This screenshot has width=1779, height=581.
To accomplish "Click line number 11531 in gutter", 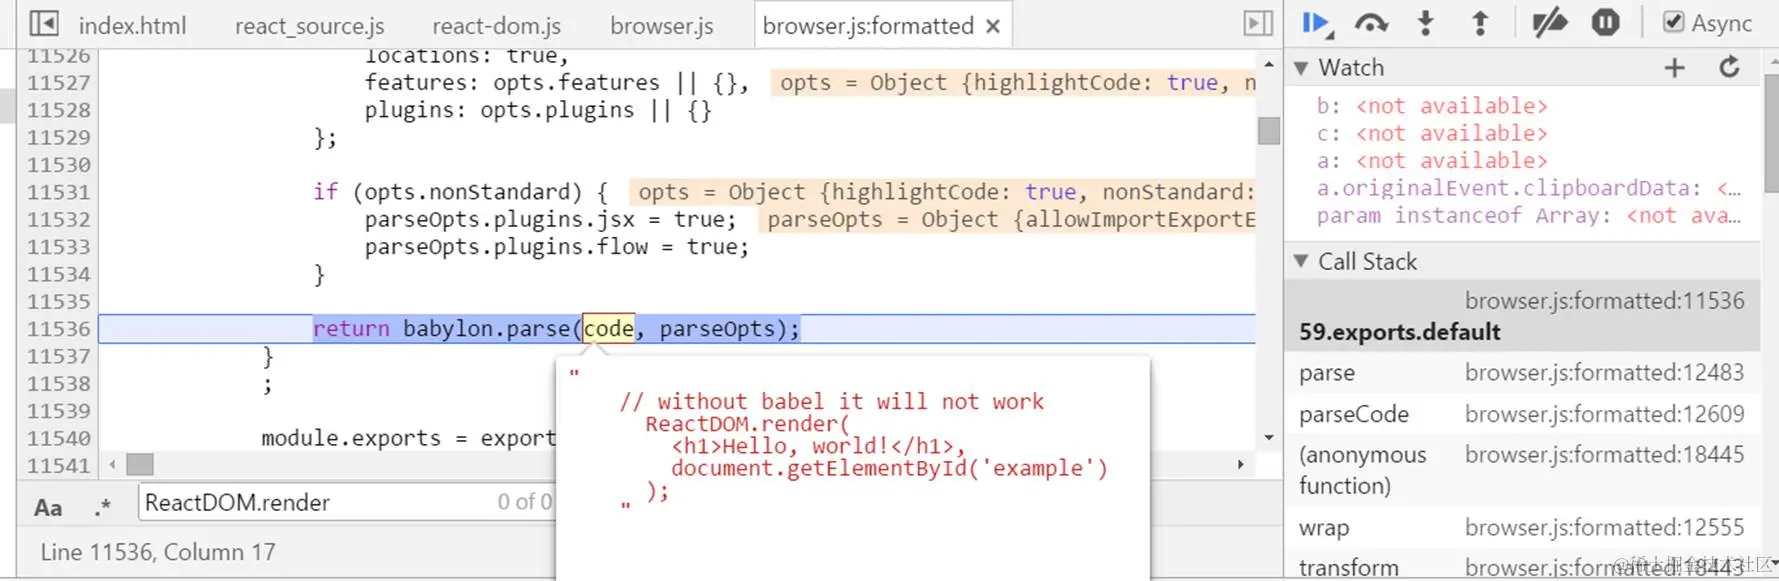I will tap(59, 192).
